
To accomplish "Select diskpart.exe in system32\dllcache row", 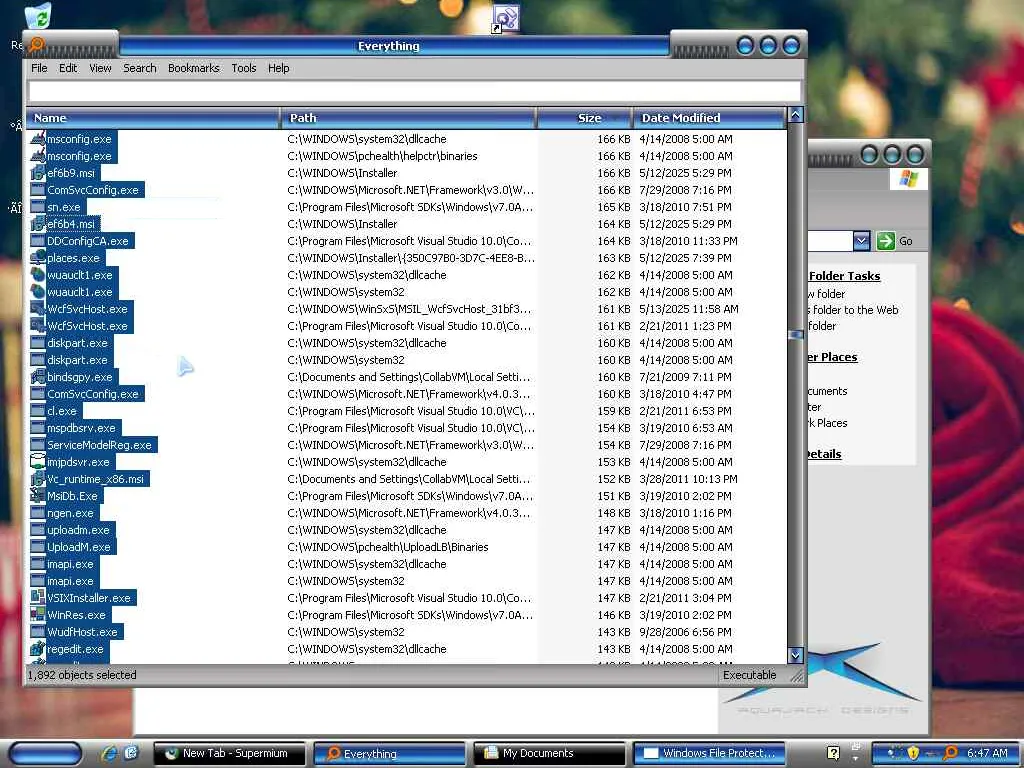I will tap(77, 343).
